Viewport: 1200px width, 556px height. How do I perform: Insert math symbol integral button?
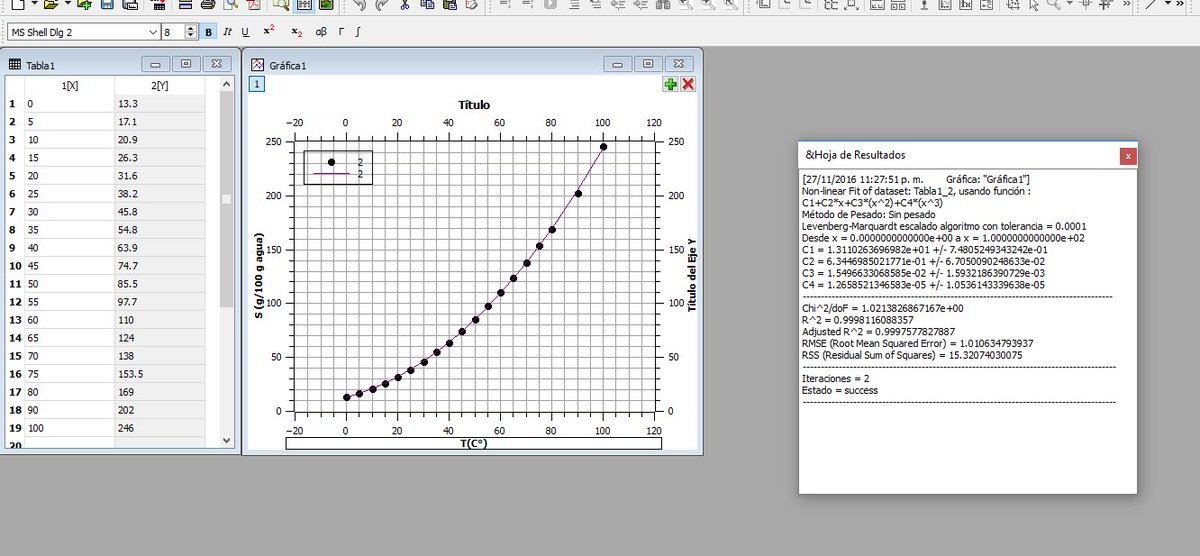coord(358,32)
